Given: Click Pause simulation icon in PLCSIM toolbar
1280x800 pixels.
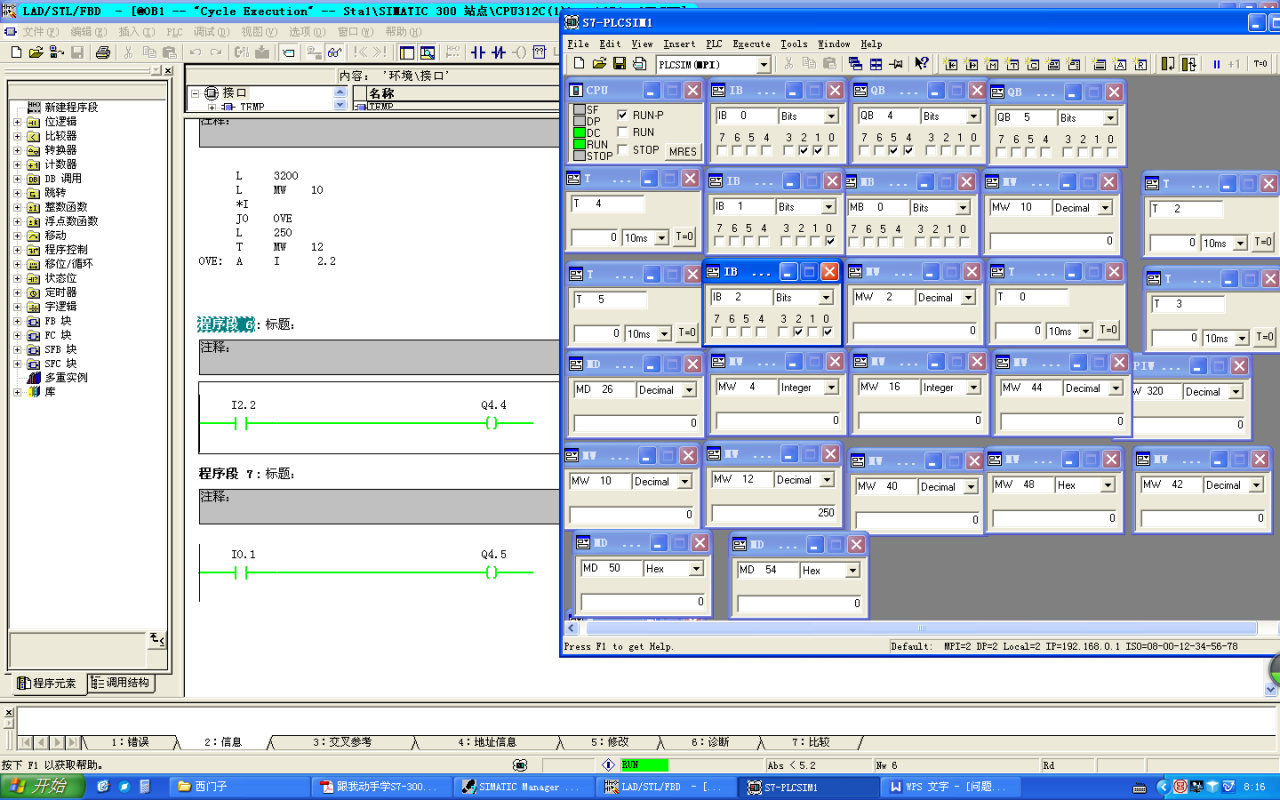Looking at the screenshot, I should click(1217, 64).
